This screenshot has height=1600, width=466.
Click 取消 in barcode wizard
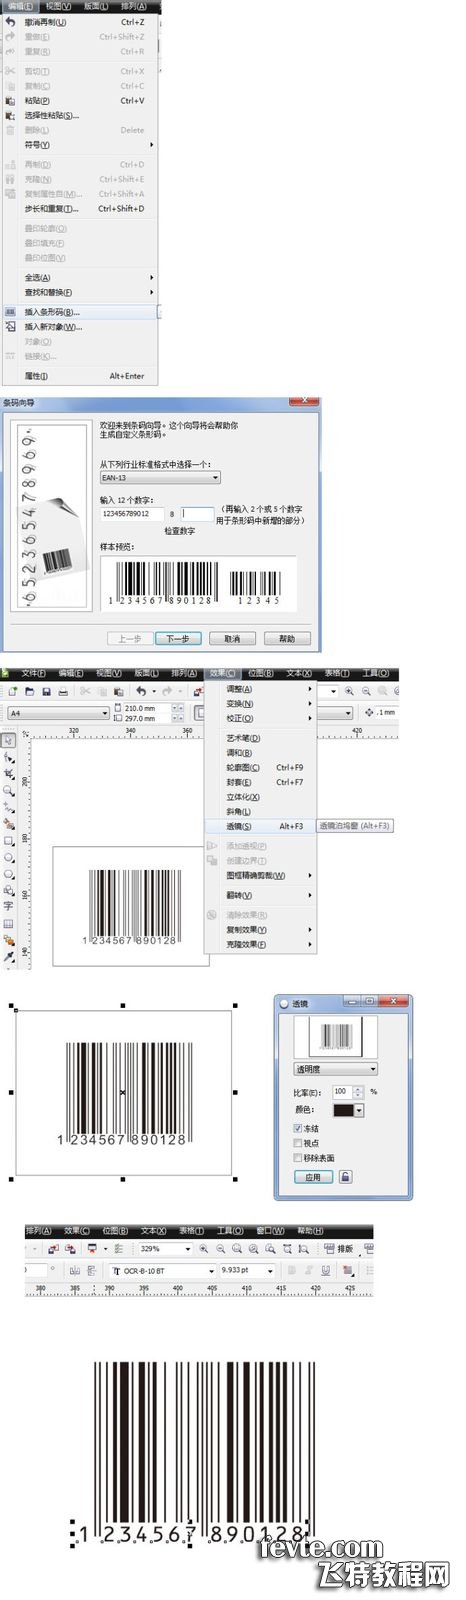coord(232,638)
